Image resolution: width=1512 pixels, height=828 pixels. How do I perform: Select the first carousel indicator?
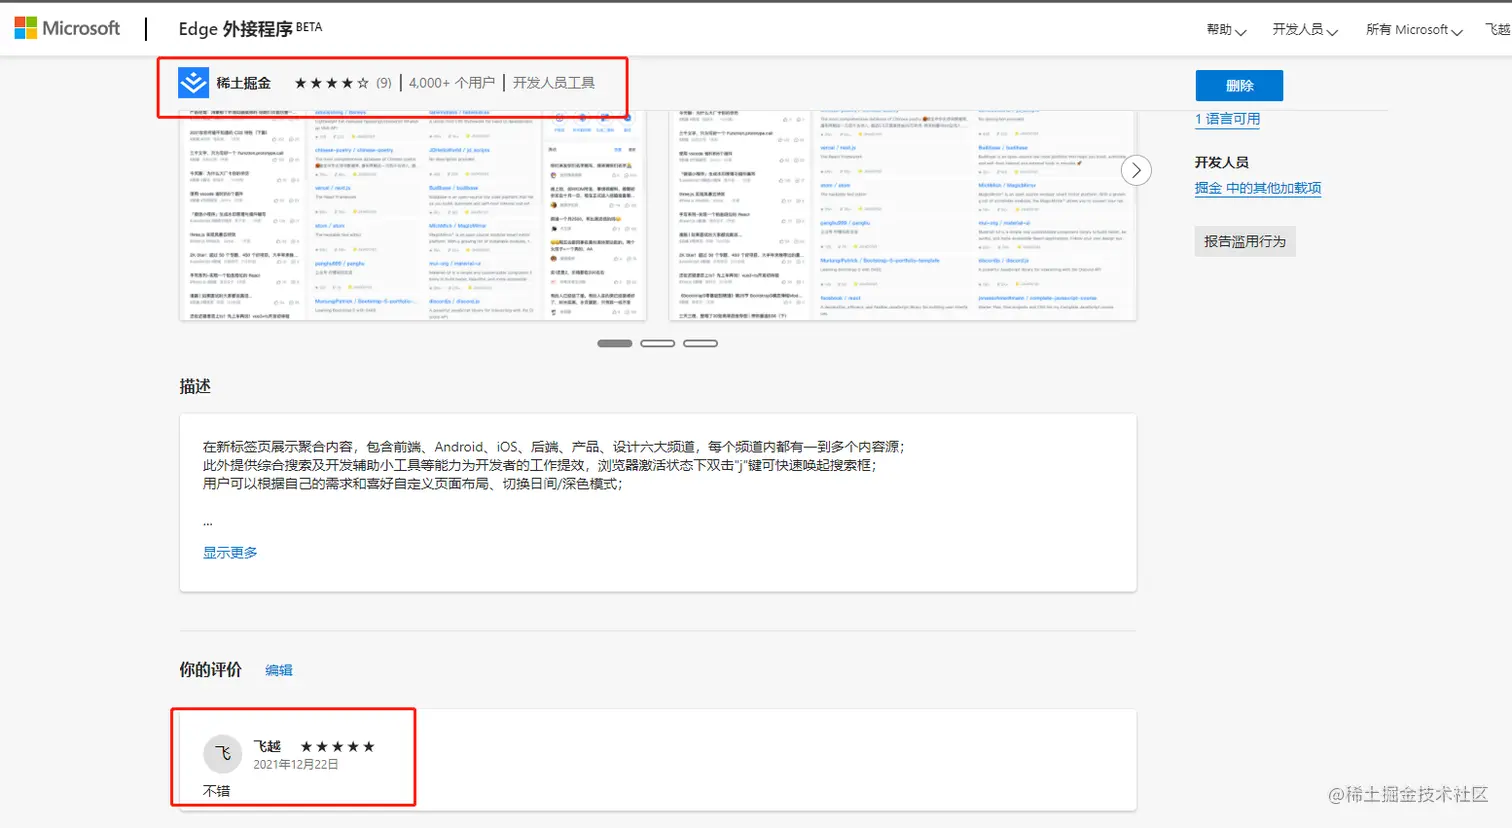pos(615,343)
